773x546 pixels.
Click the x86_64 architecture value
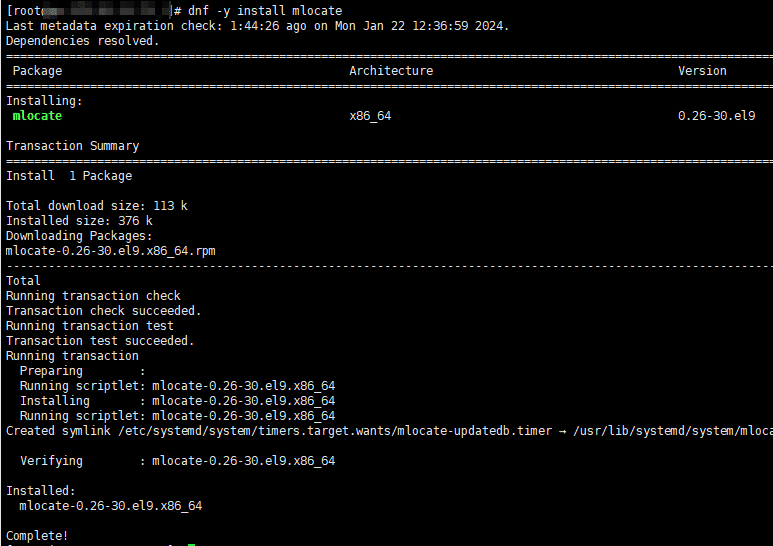point(370,116)
